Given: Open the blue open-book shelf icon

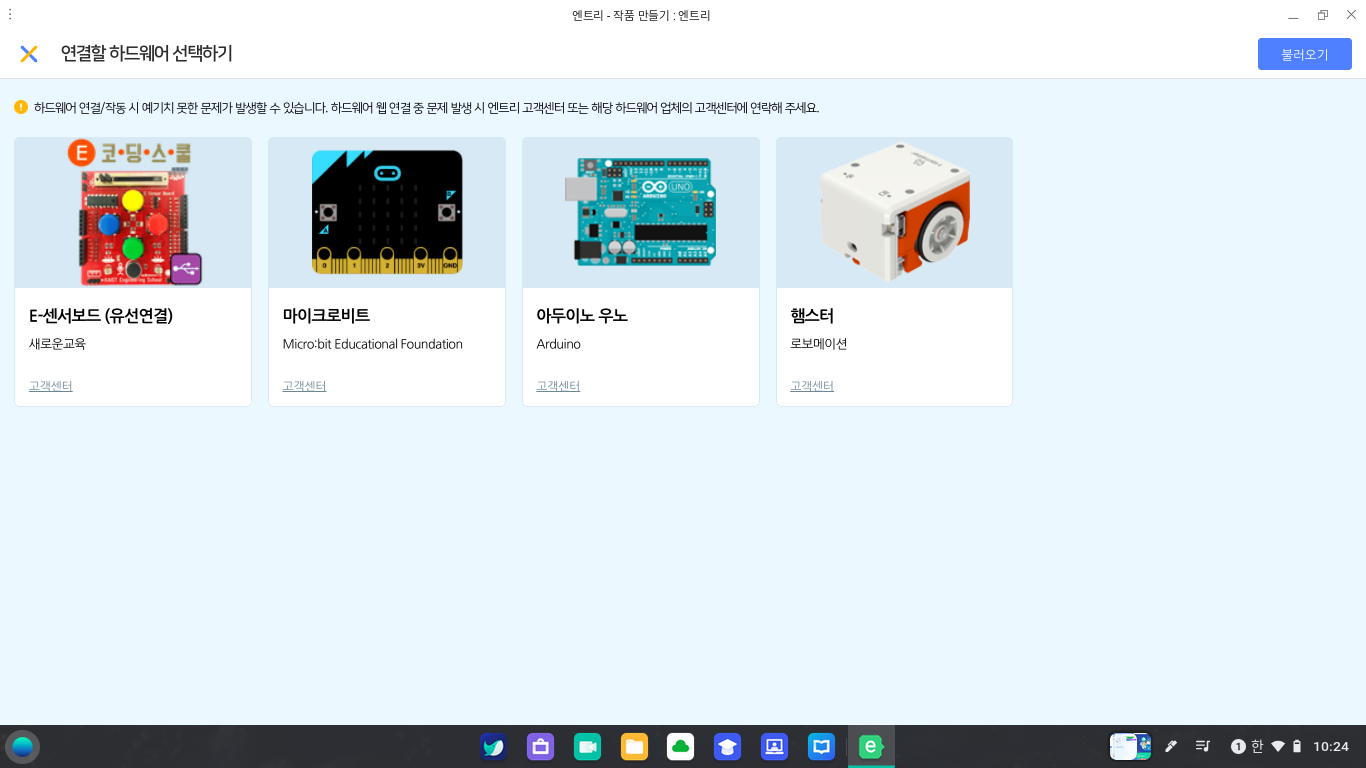Looking at the screenshot, I should [x=821, y=747].
